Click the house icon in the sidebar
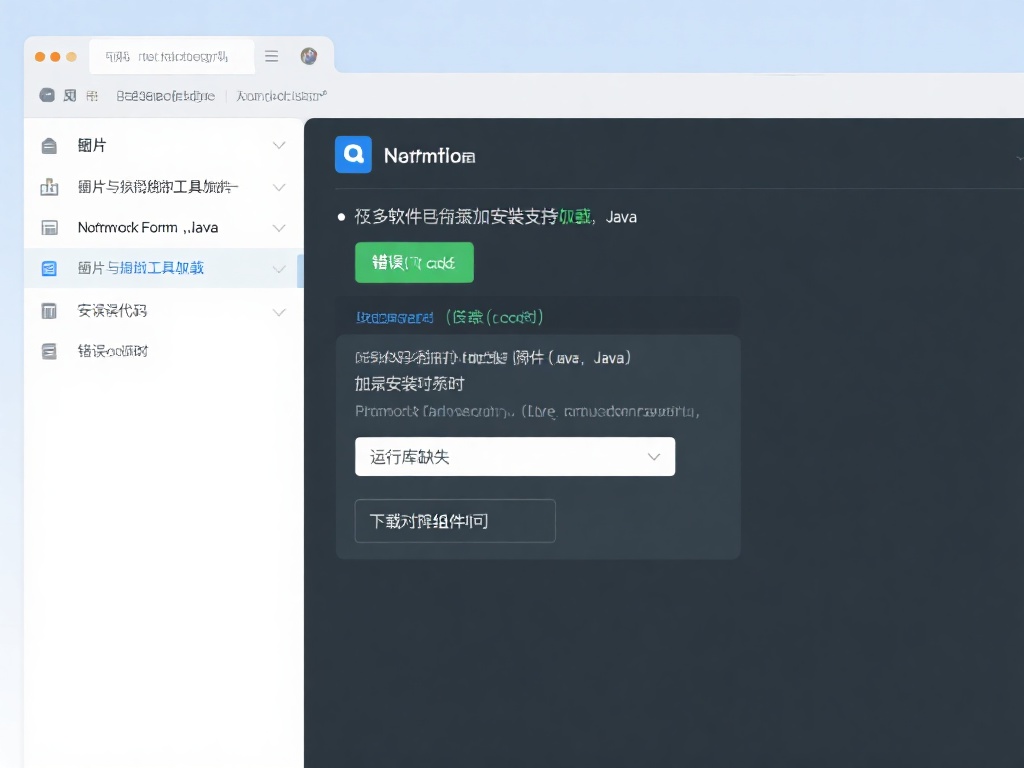Viewport: 1024px width, 768px height. click(x=49, y=146)
